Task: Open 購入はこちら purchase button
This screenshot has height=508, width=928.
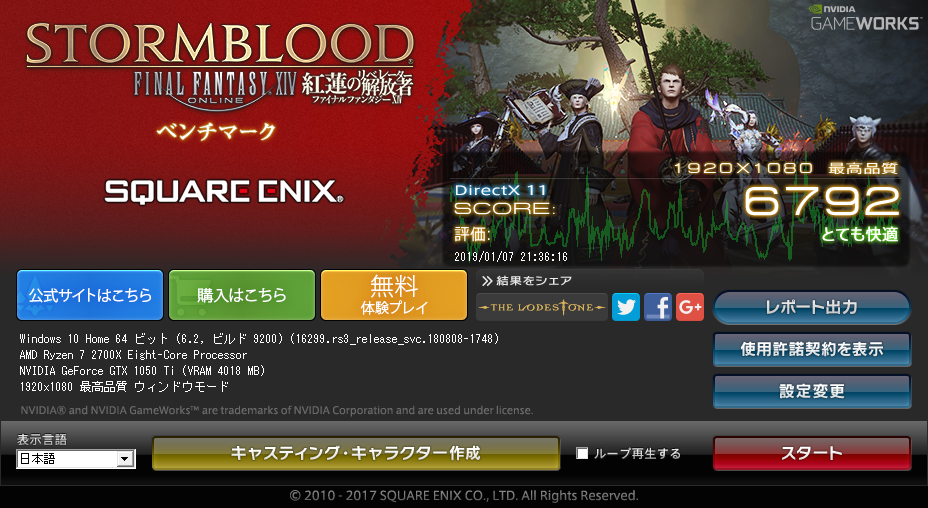Action: pyautogui.click(x=241, y=295)
